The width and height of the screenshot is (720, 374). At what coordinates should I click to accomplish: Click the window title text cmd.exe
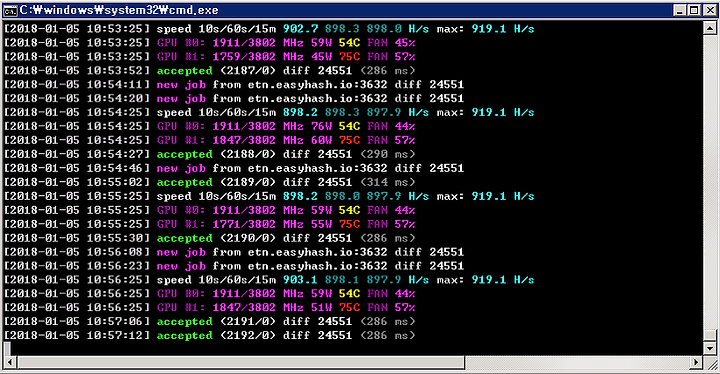pos(119,10)
